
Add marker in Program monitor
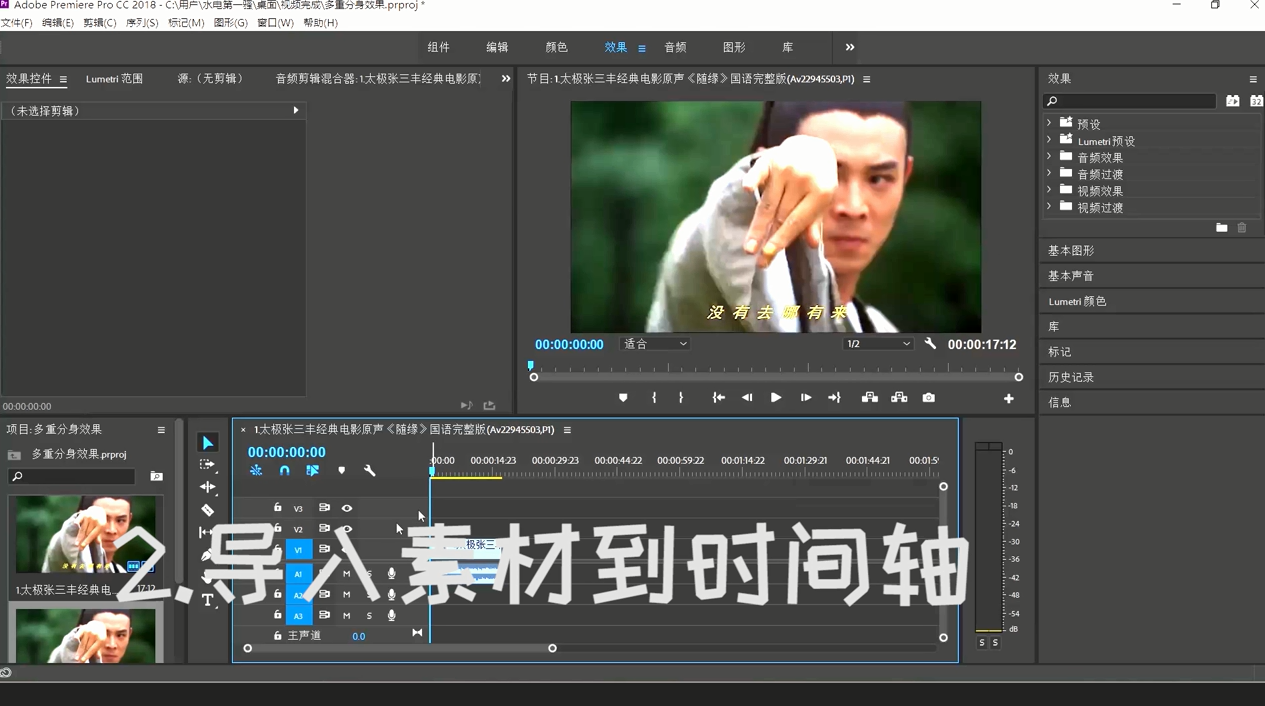(623, 398)
